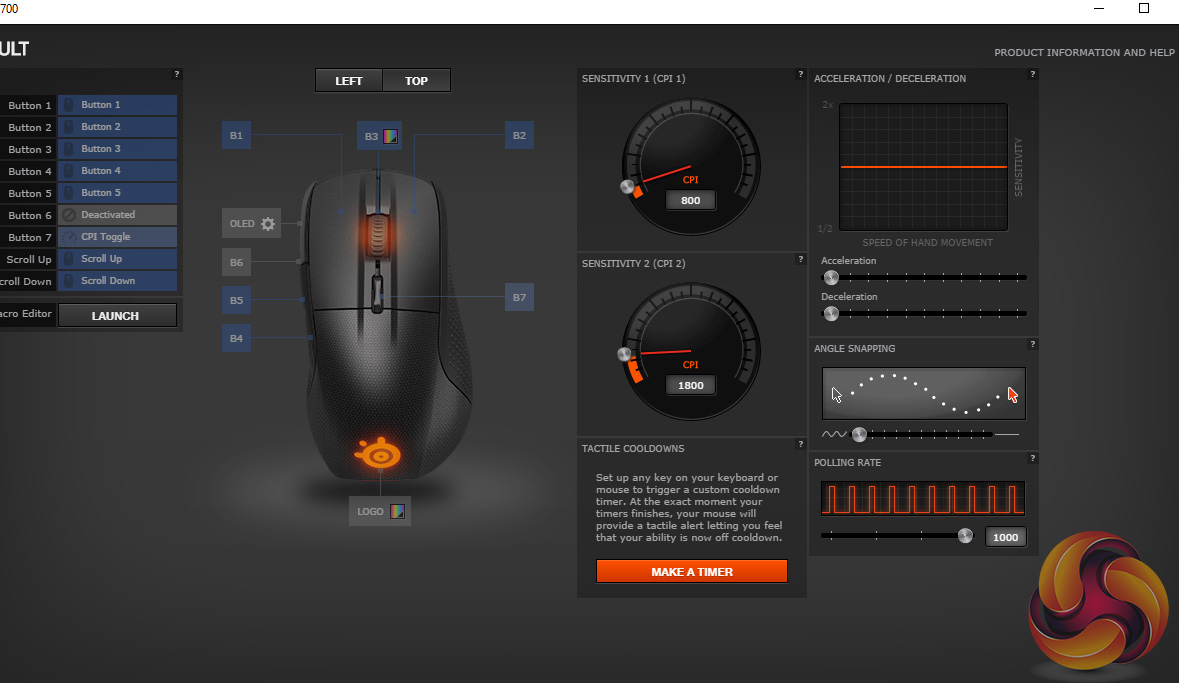Screen dimensions: 1179x683
Task: Click the polling rate value field 1000
Action: tap(1005, 537)
